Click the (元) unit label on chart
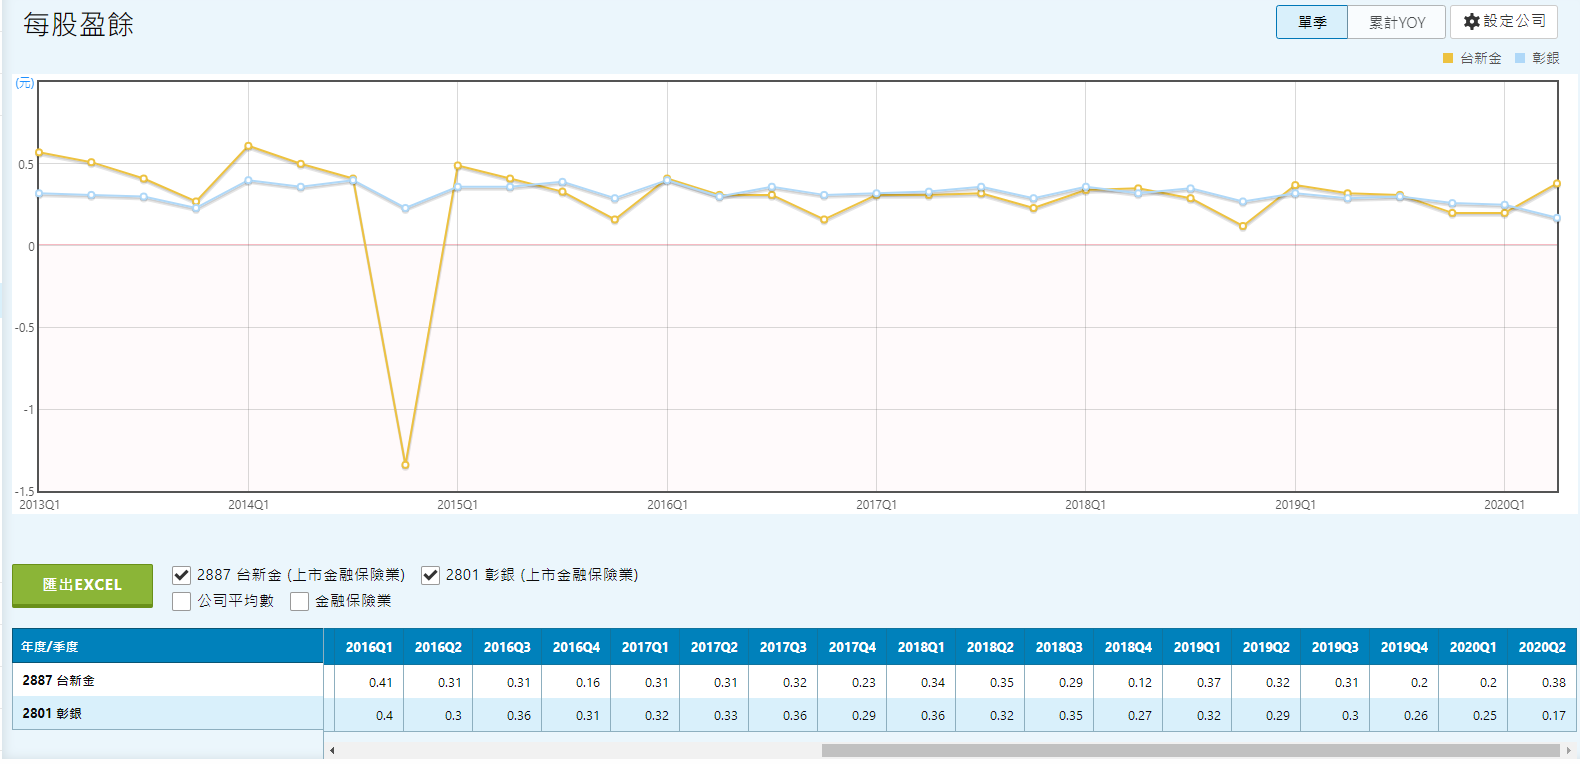 click(x=24, y=83)
